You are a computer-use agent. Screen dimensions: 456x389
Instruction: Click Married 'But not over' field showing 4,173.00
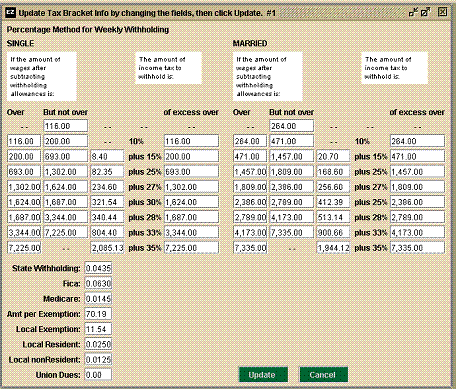pos(291,217)
